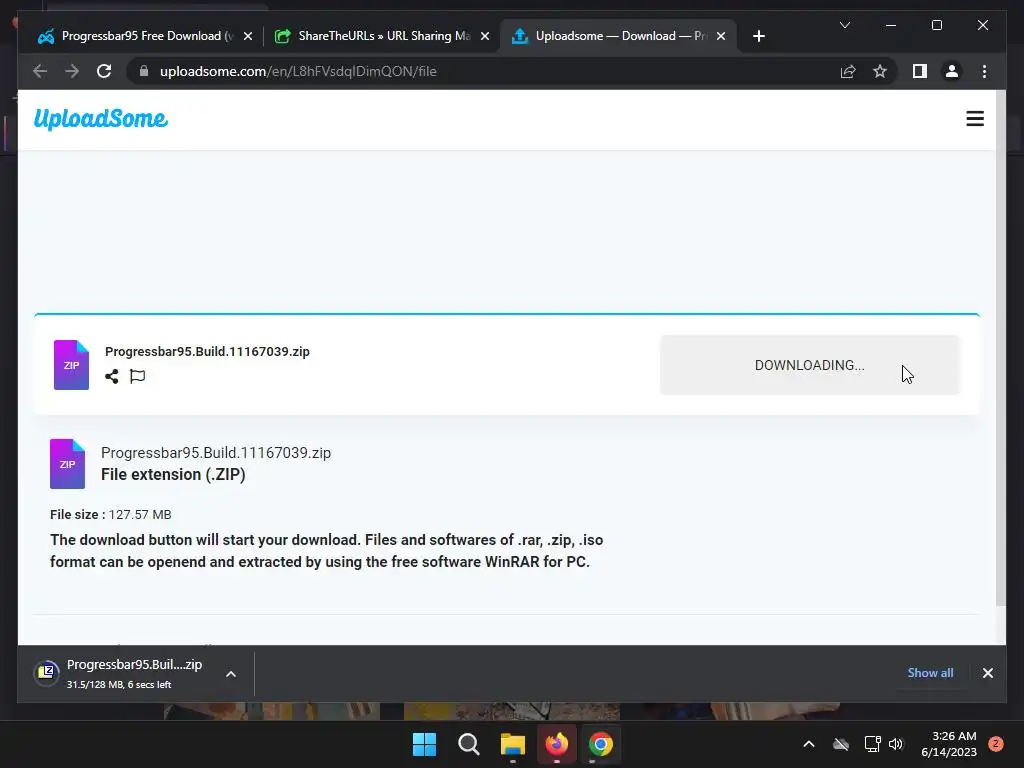Open the tab search dropdown arrow
The height and width of the screenshot is (768, 1024).
tap(844, 25)
